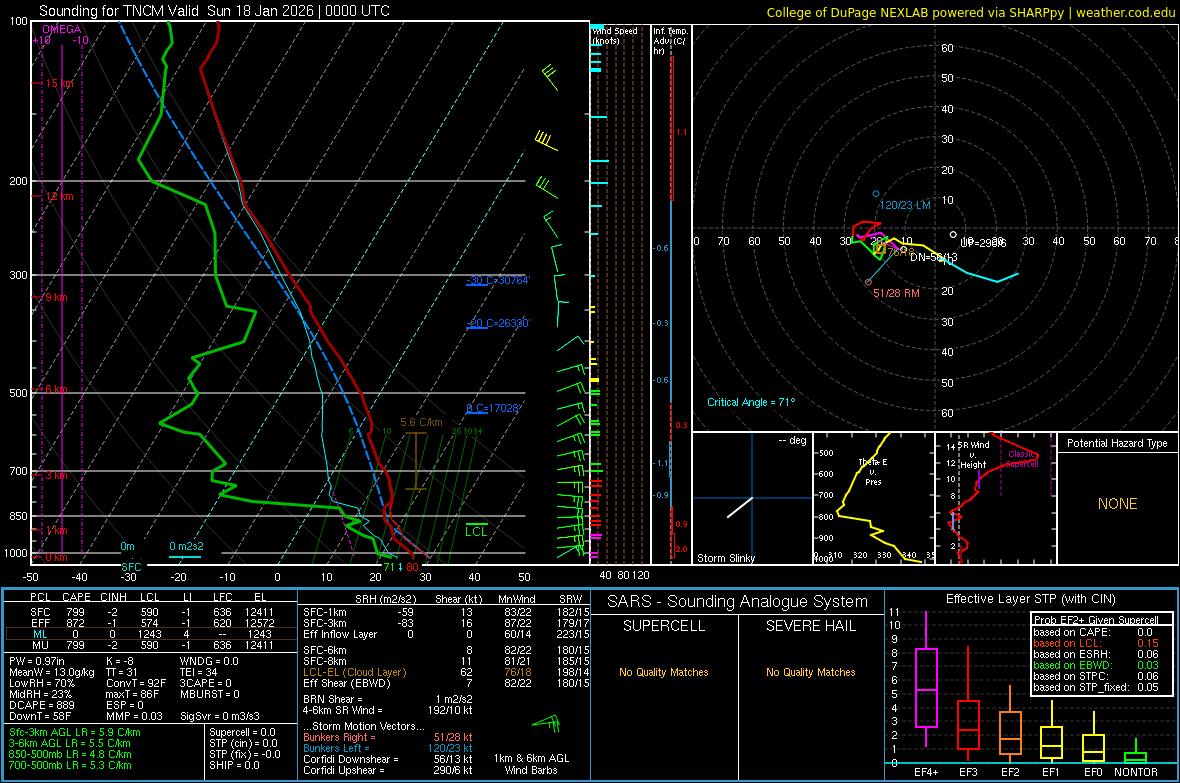Click the SUPERCELL column heading

coord(664,626)
